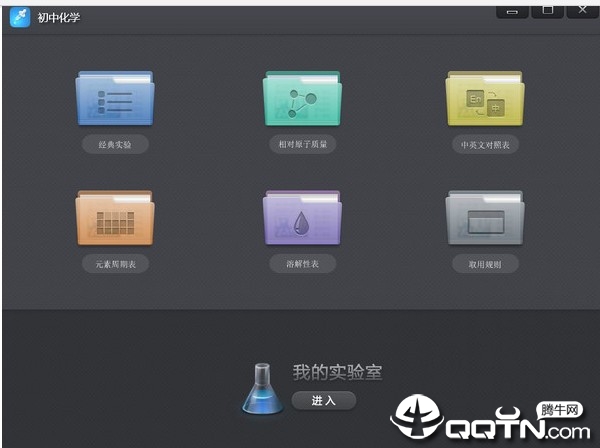Open the blue 经典实验 folder icon
Screen dimensions: 600x448
click(115, 98)
